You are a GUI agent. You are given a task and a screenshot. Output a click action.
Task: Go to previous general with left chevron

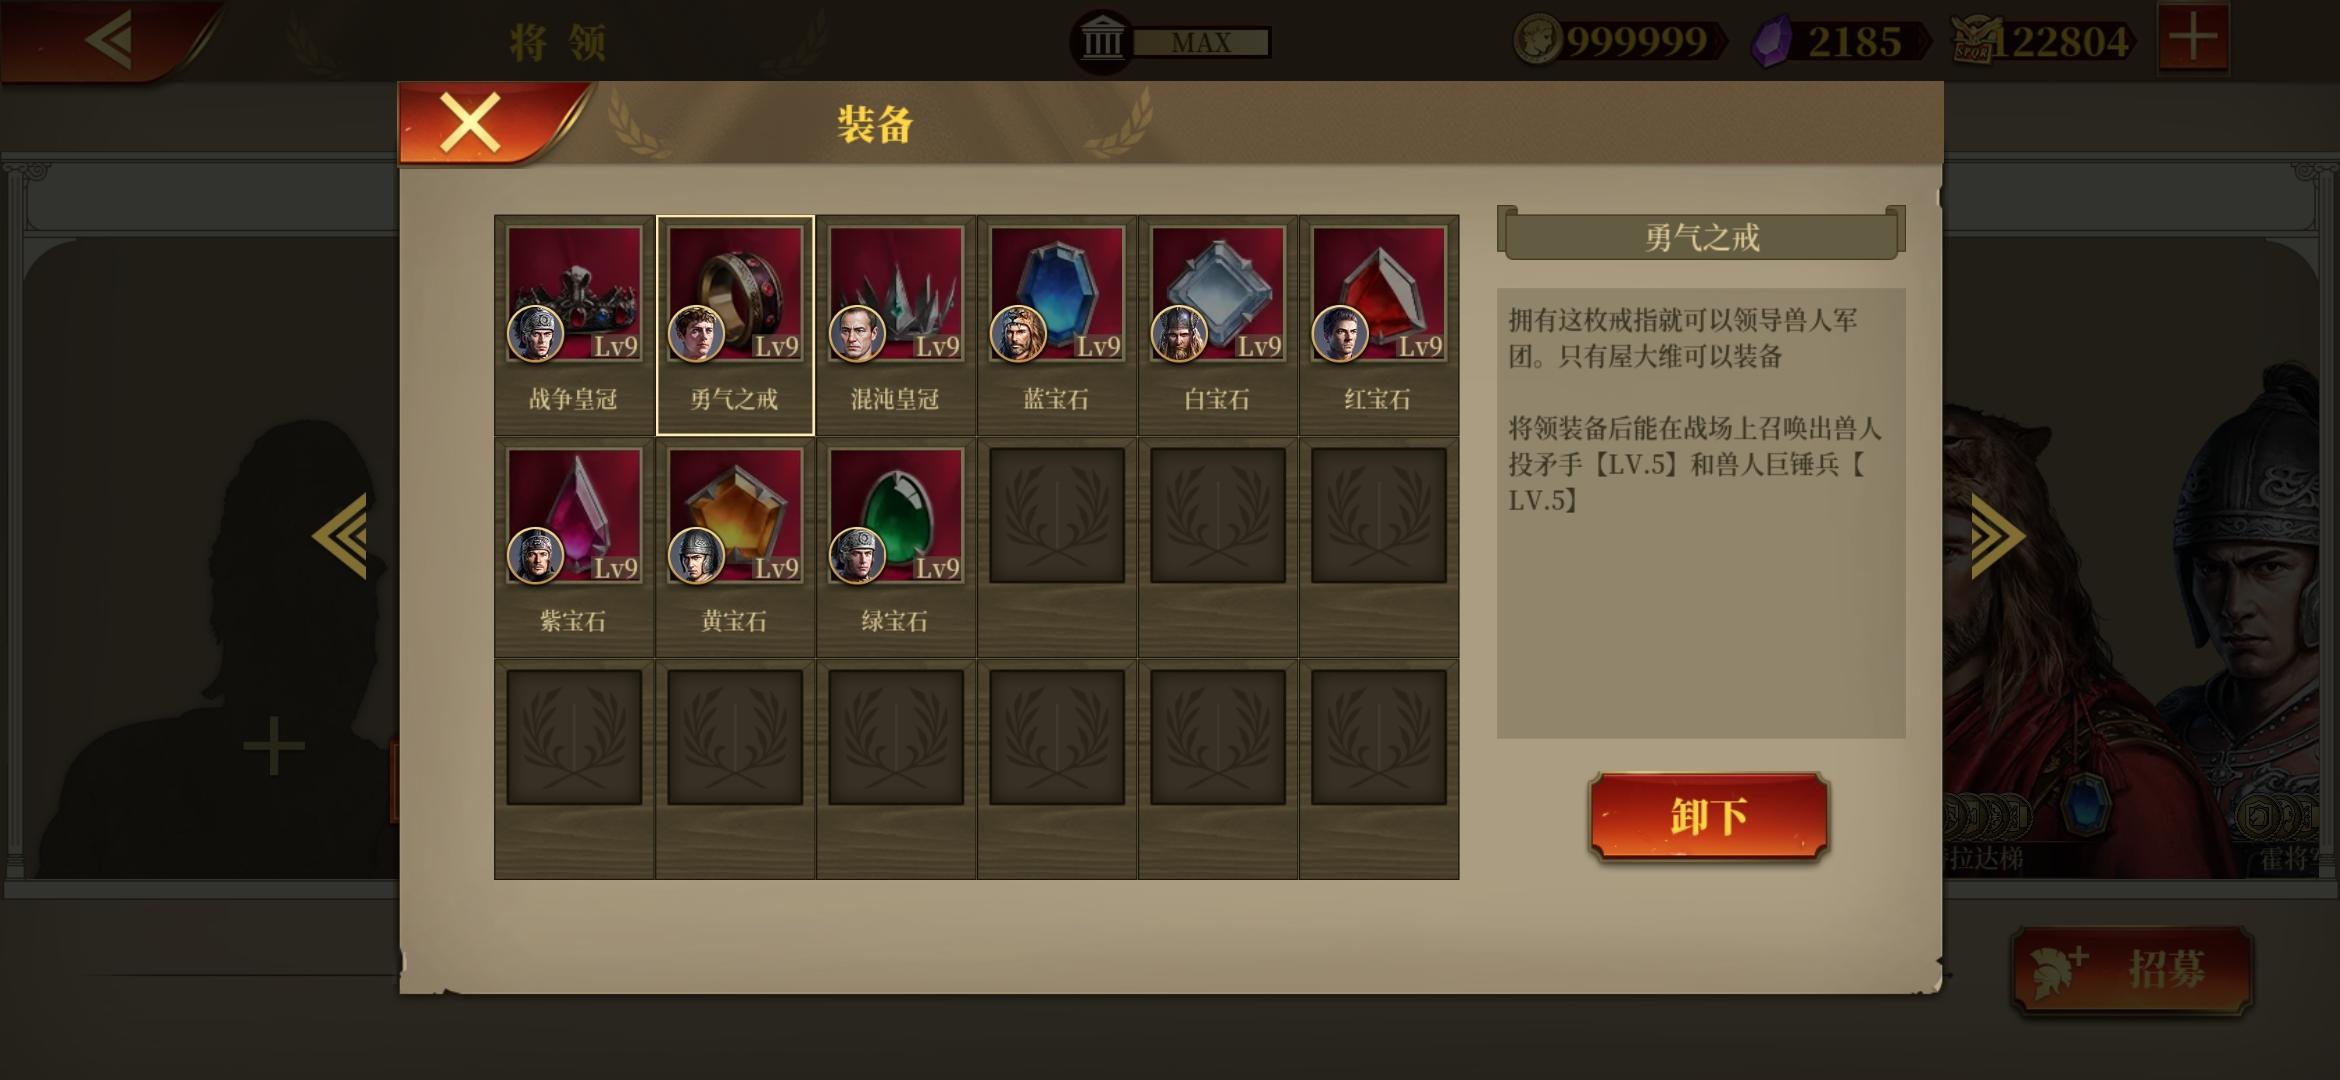[x=341, y=536]
